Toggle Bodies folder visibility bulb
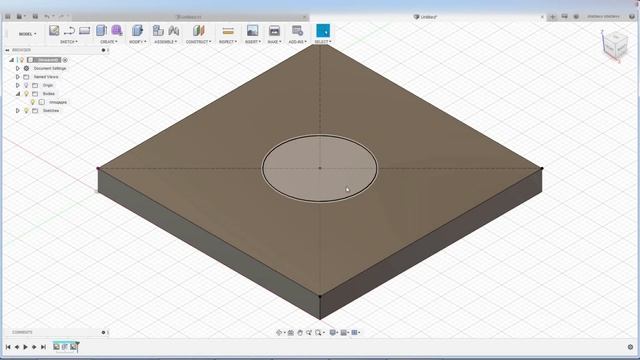The image size is (640, 360). [x=26, y=93]
